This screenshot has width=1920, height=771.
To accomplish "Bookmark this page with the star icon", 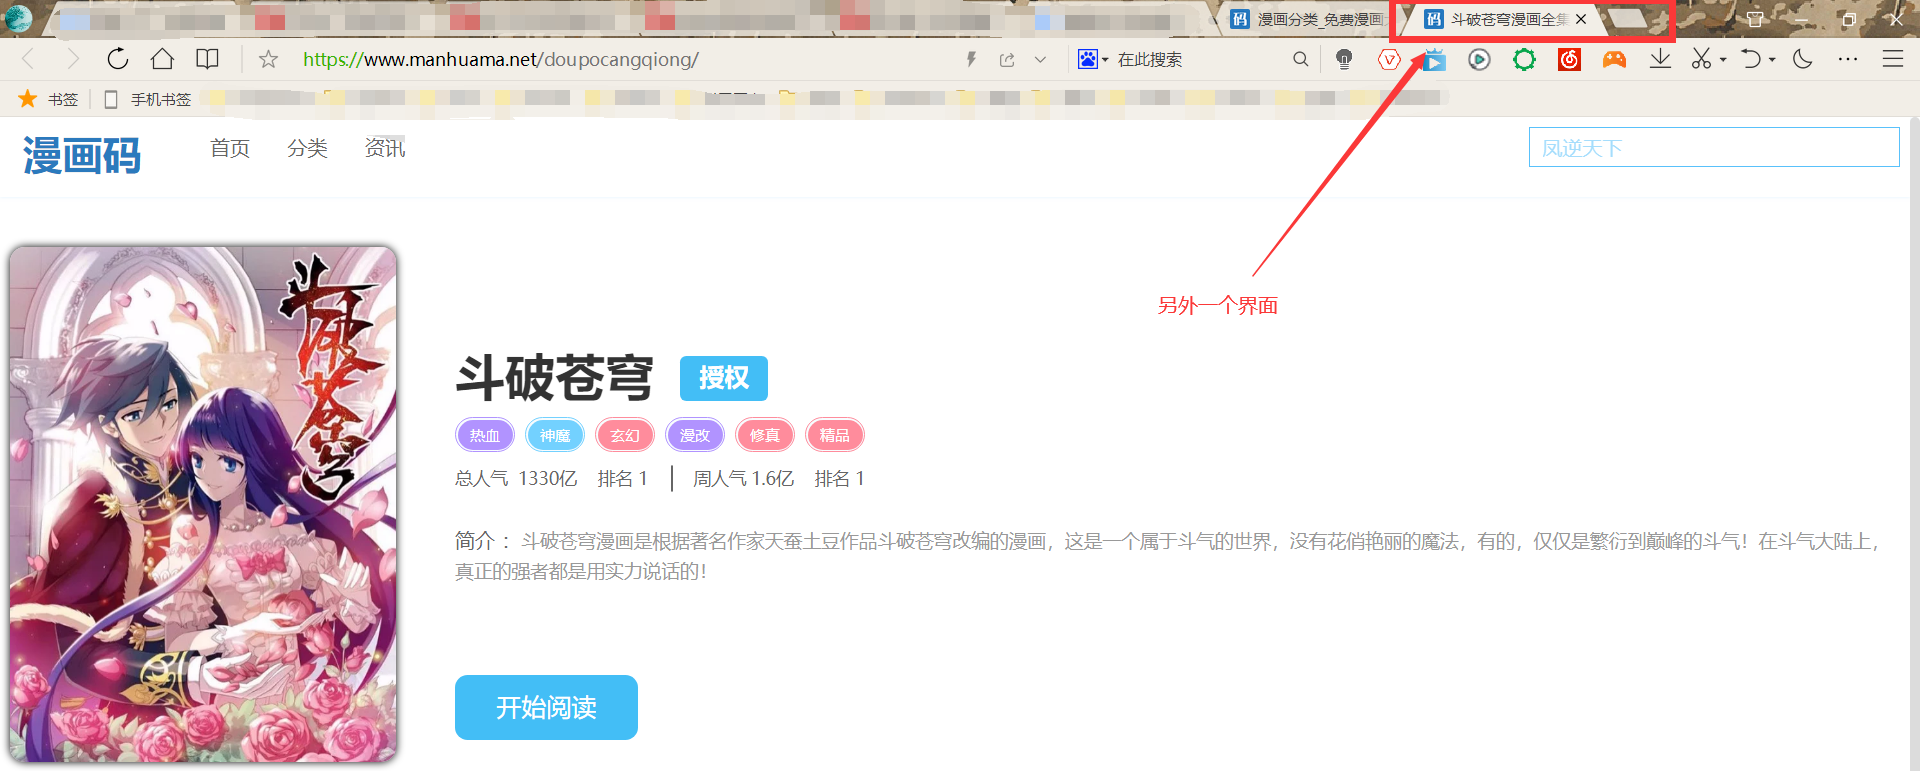I will [268, 59].
